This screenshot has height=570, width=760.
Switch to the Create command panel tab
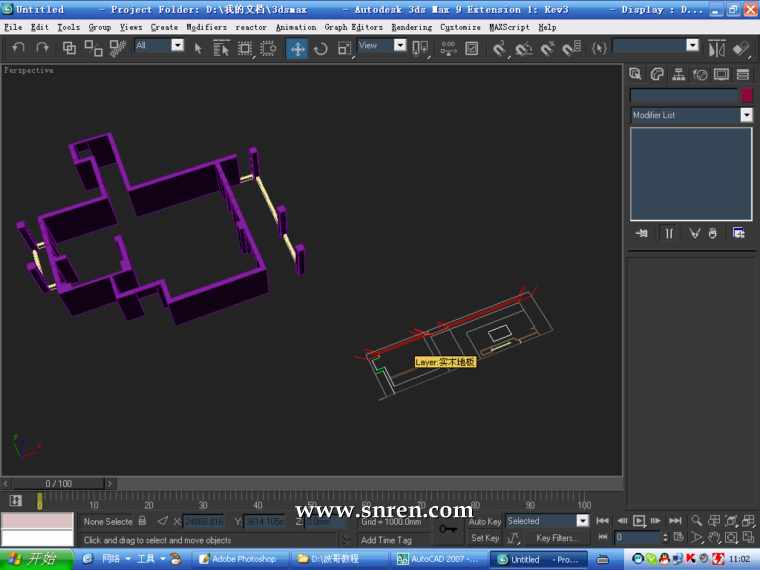click(635, 74)
